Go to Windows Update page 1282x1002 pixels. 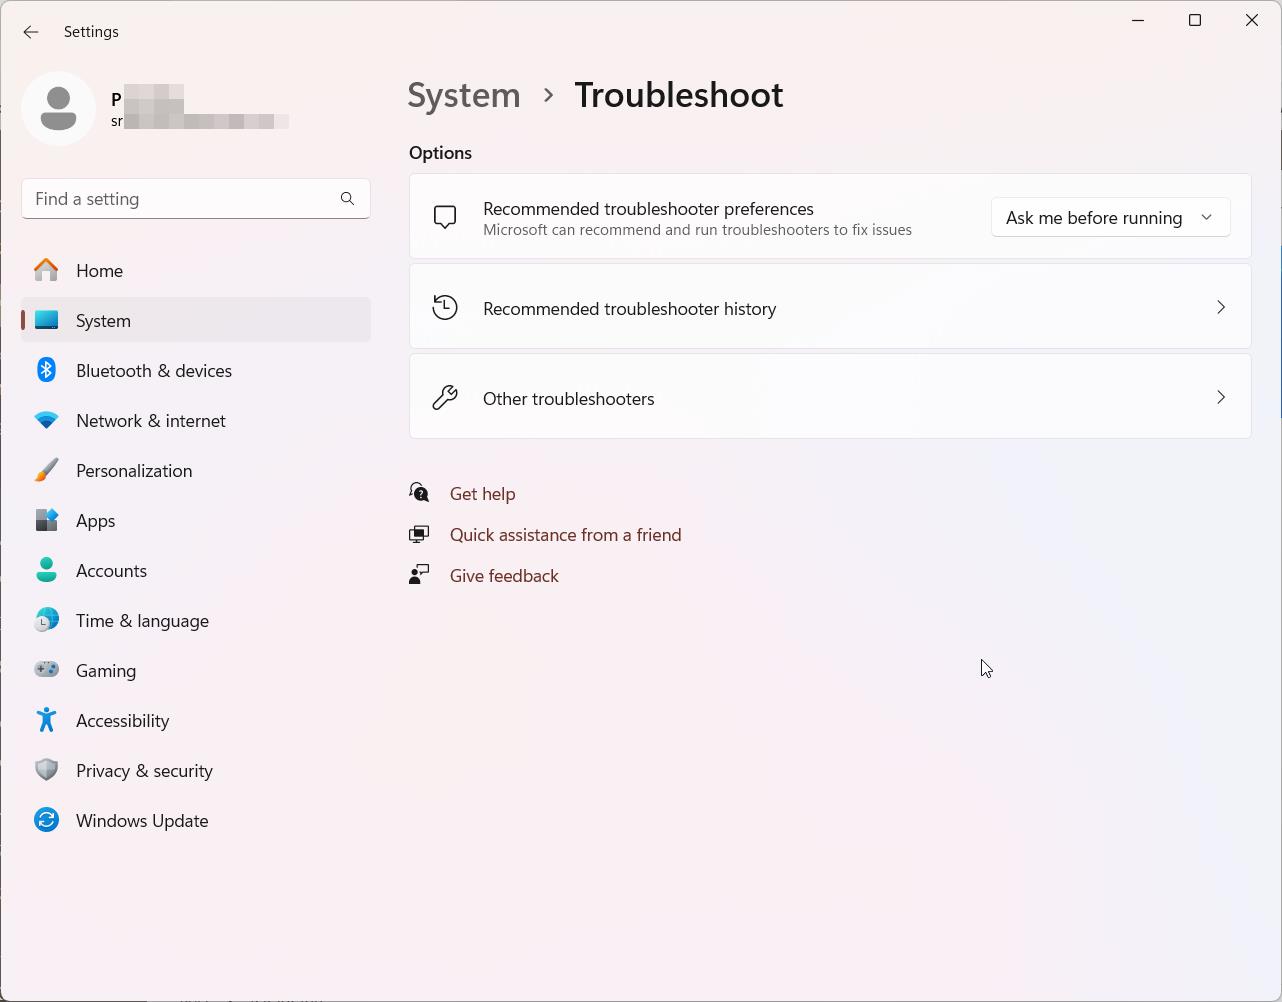pos(196,820)
